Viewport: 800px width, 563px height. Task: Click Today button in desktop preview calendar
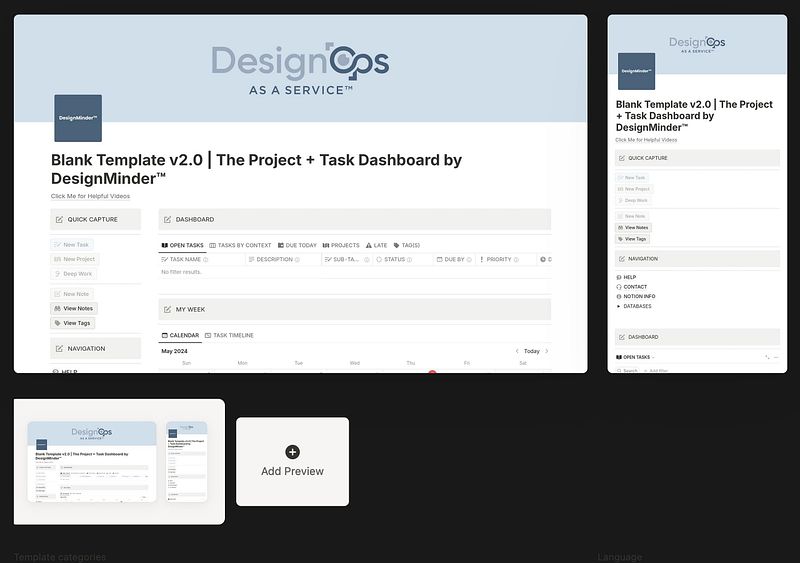click(x=532, y=351)
